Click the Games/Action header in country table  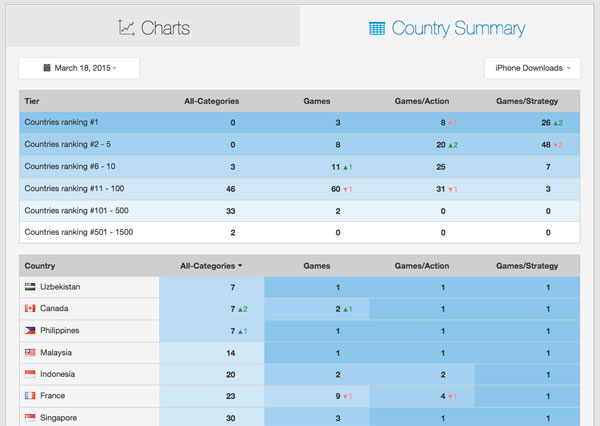point(422,266)
